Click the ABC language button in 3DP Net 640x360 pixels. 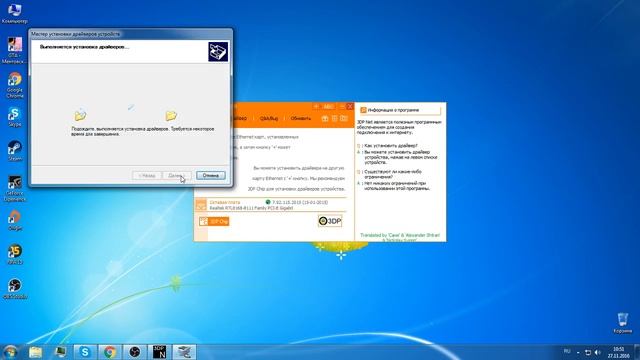(x=329, y=107)
